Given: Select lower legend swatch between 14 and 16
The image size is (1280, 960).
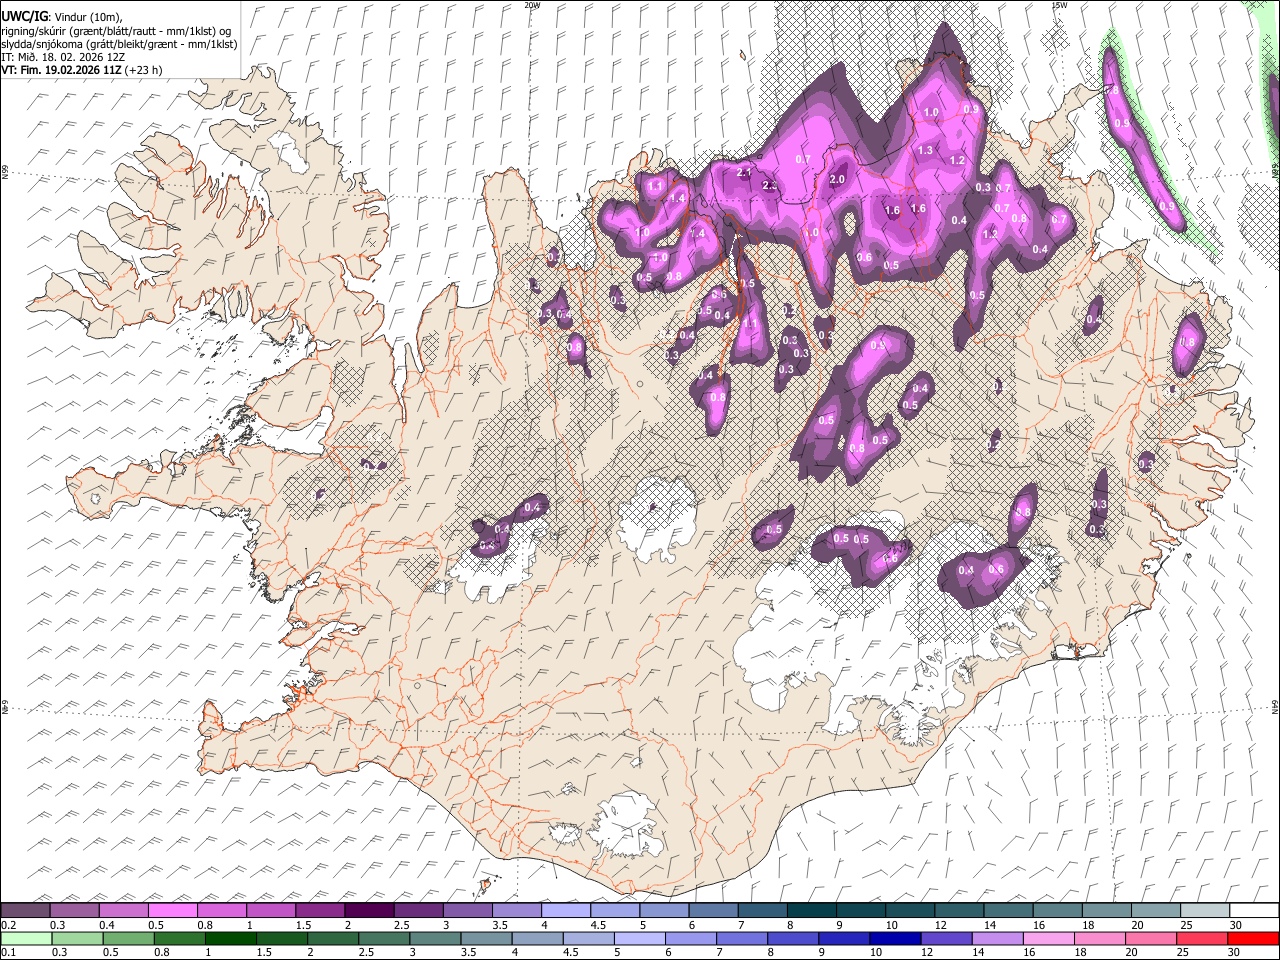Looking at the screenshot, I should click(x=997, y=938).
